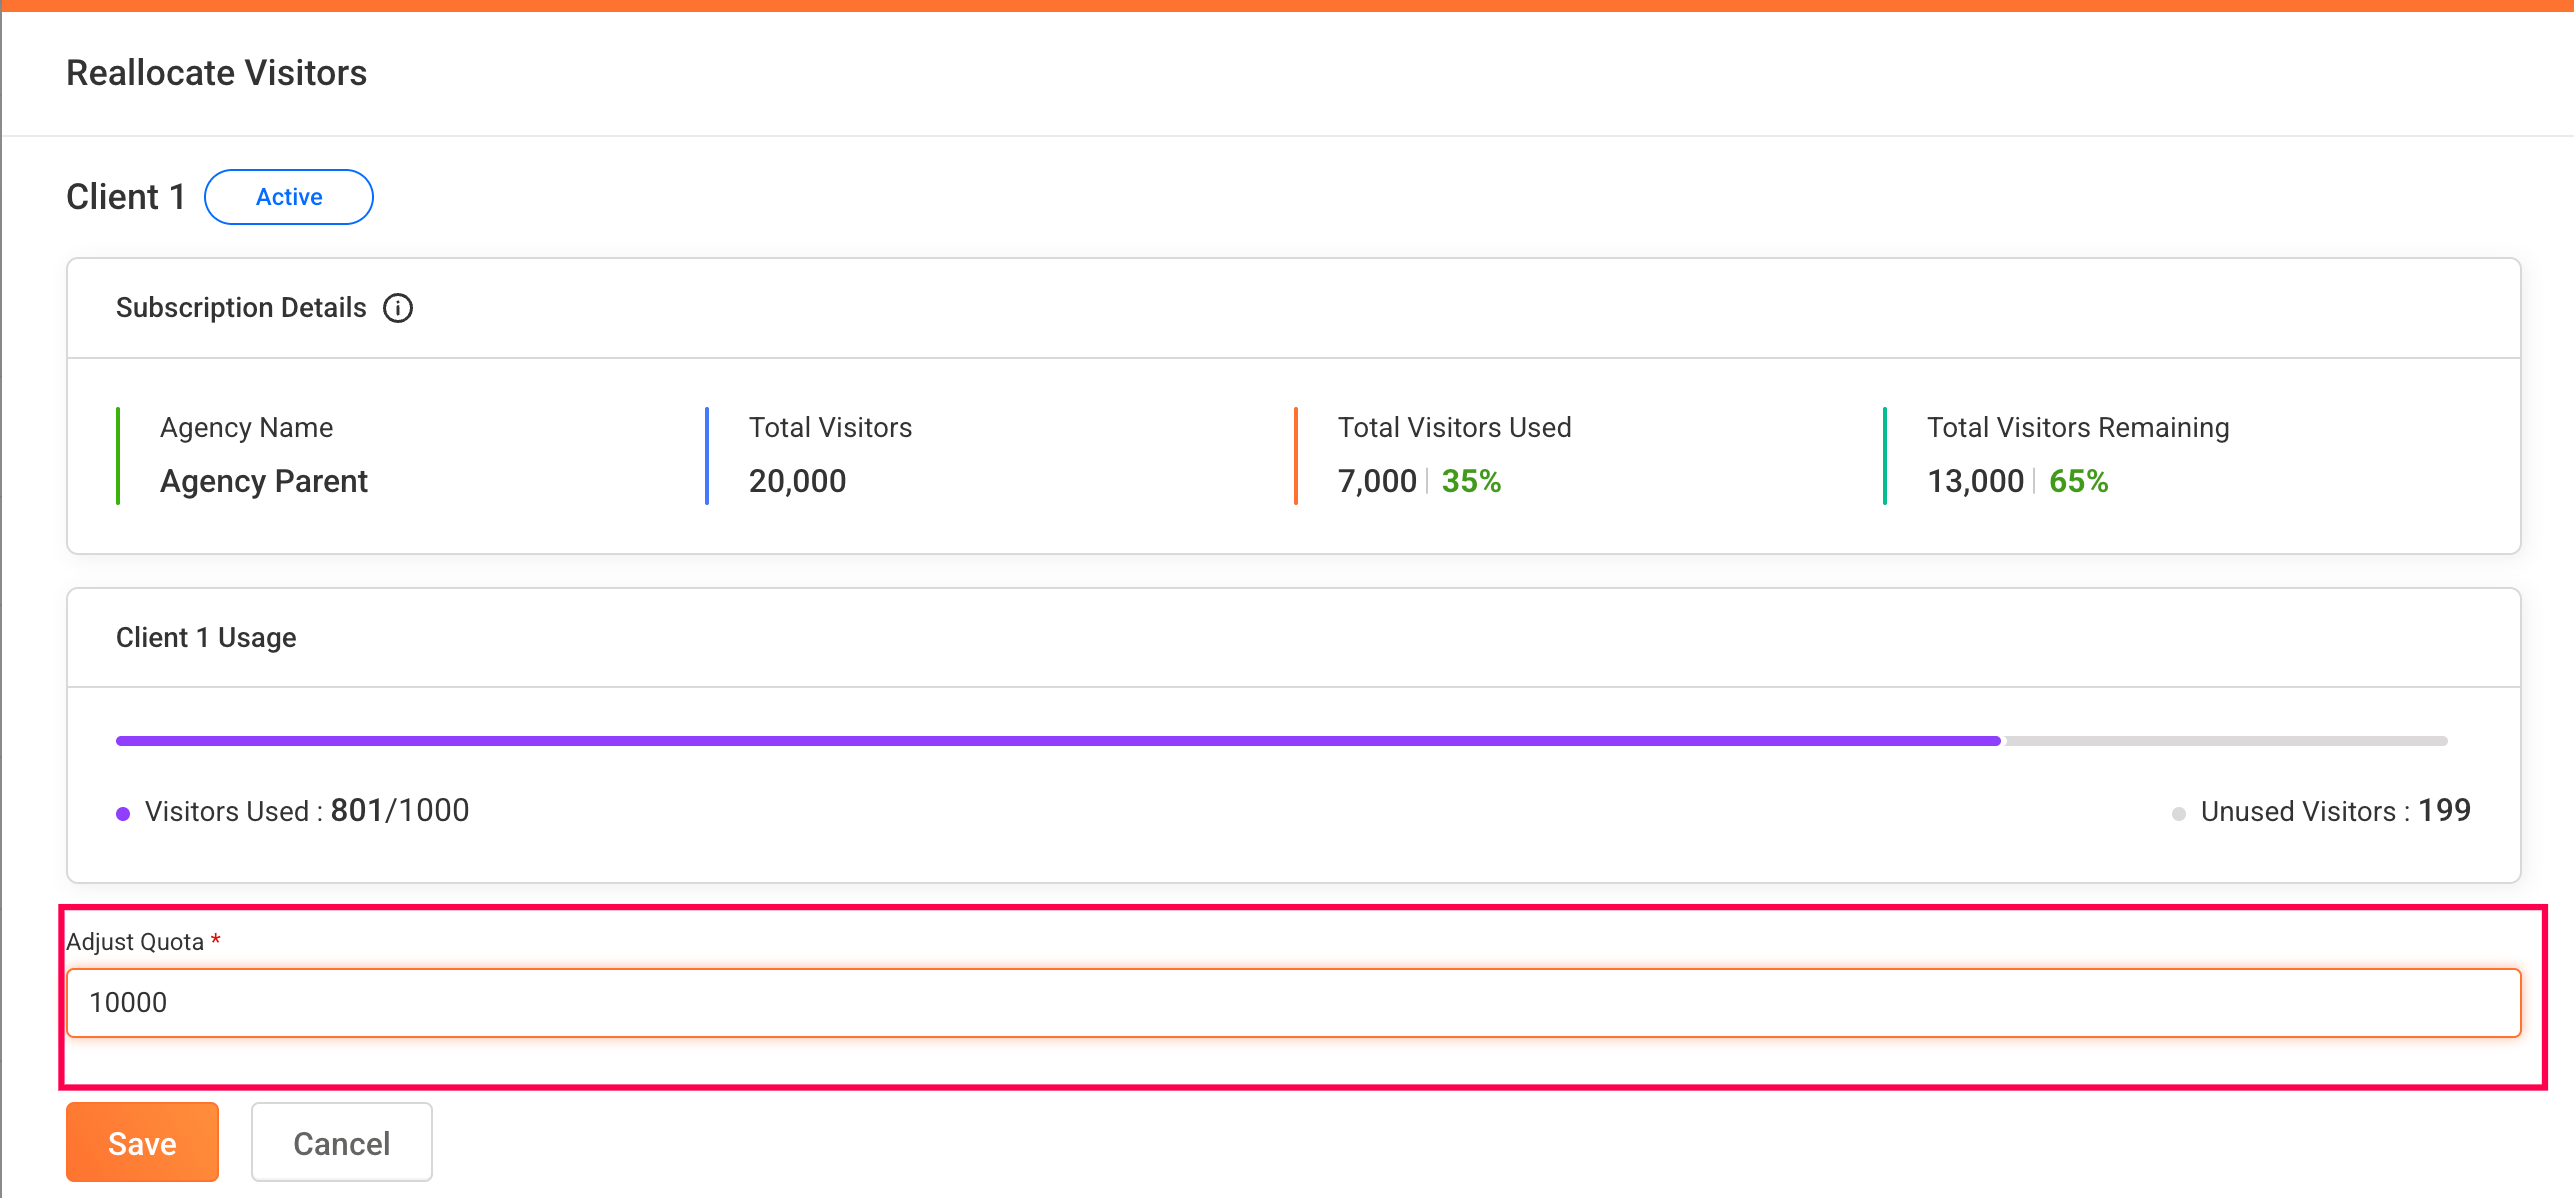Click the Visitors Used 801/1000 text
The image size is (2574, 1198).
[399, 810]
